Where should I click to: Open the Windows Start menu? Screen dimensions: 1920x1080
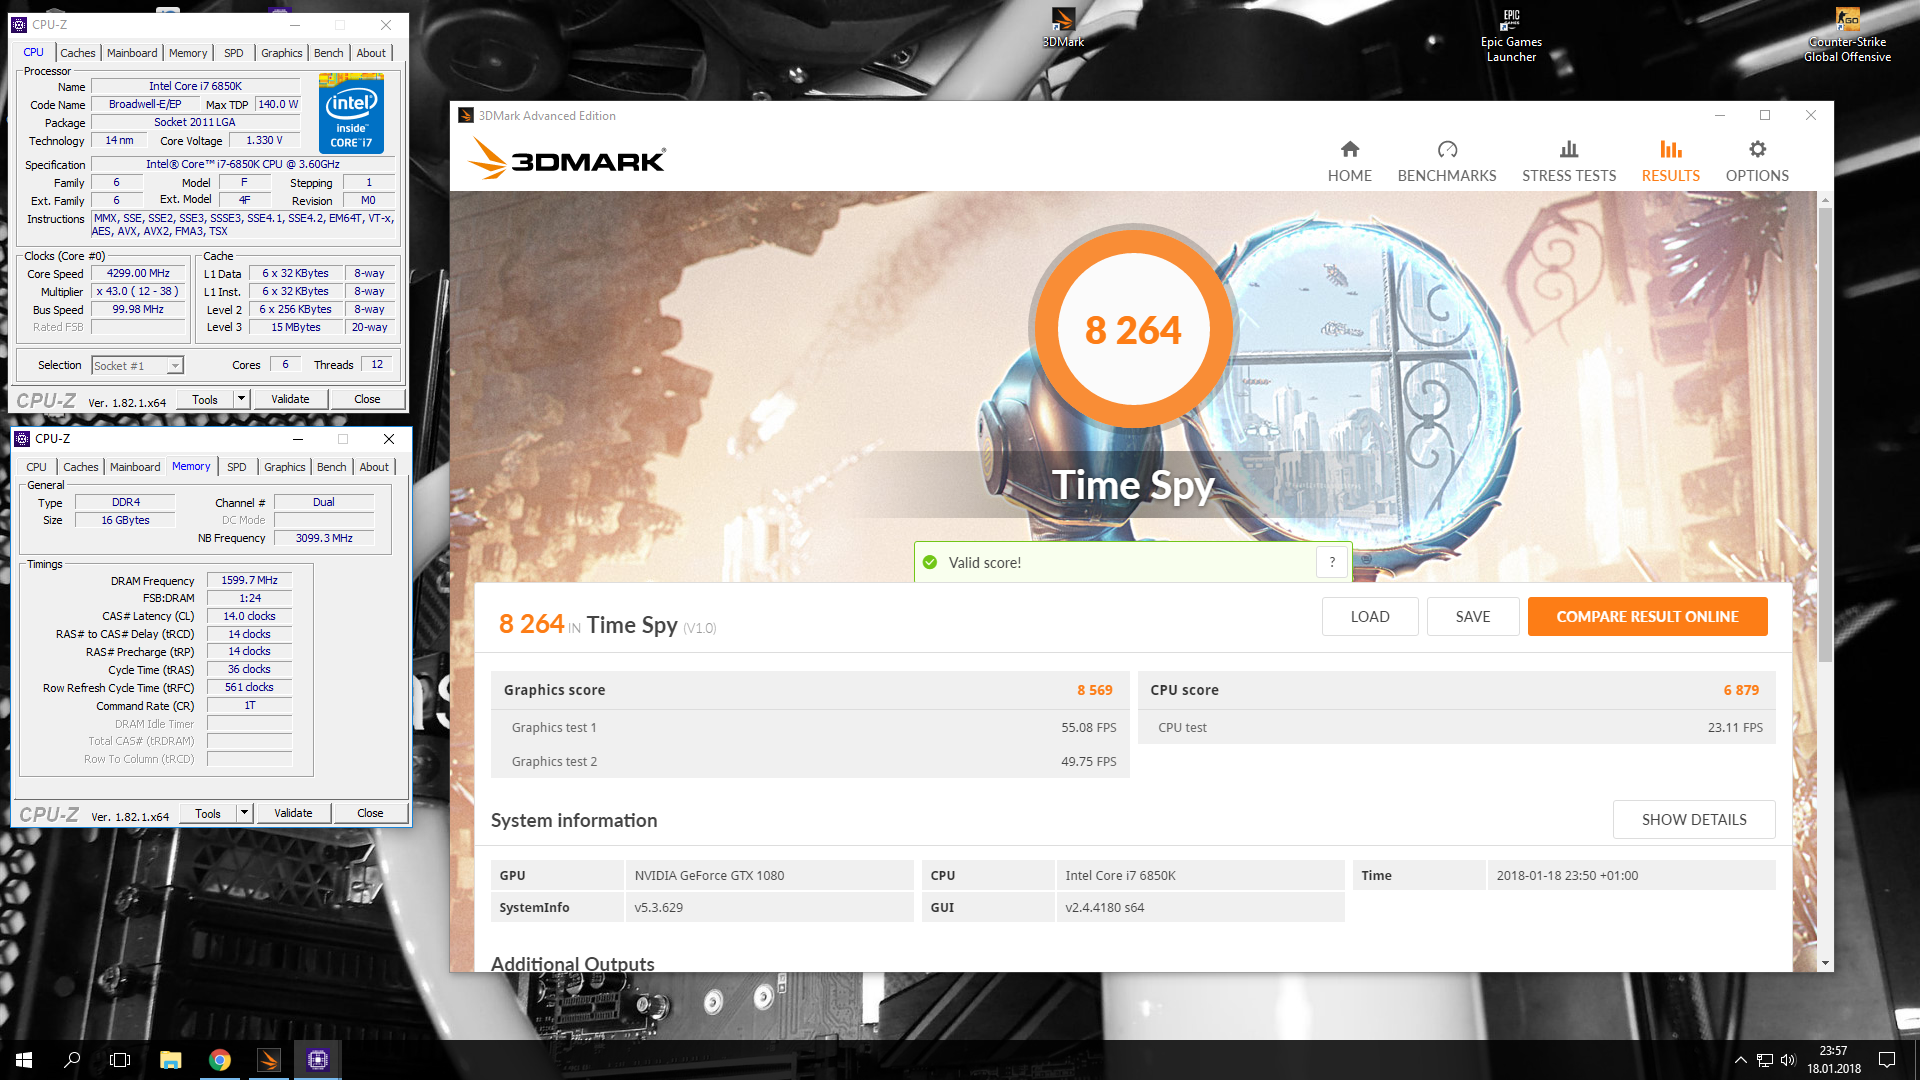coord(24,1060)
